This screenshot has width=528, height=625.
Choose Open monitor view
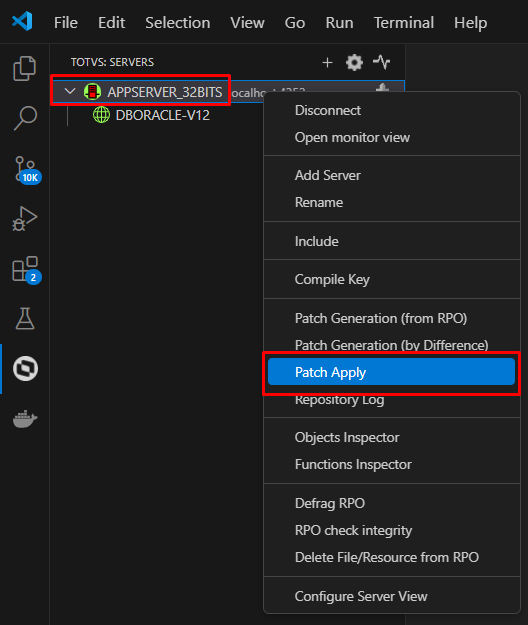click(392, 138)
